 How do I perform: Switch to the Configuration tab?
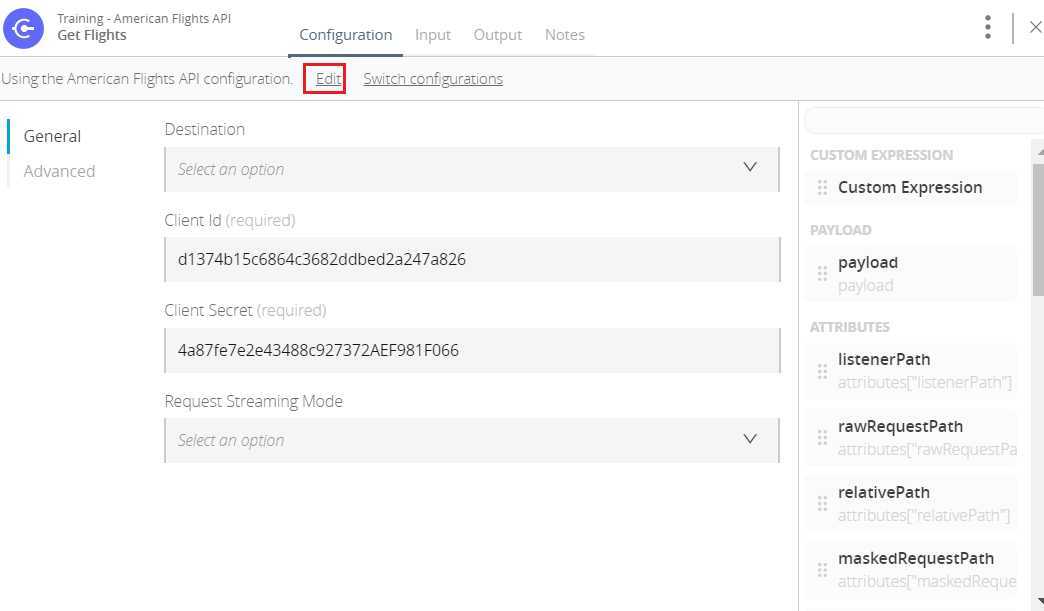(346, 35)
